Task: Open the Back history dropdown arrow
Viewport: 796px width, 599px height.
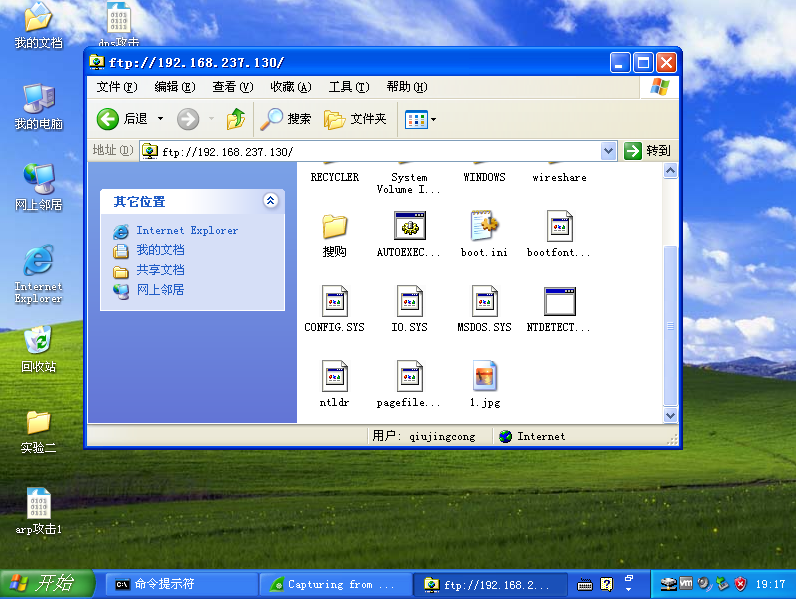Action: [x=160, y=119]
